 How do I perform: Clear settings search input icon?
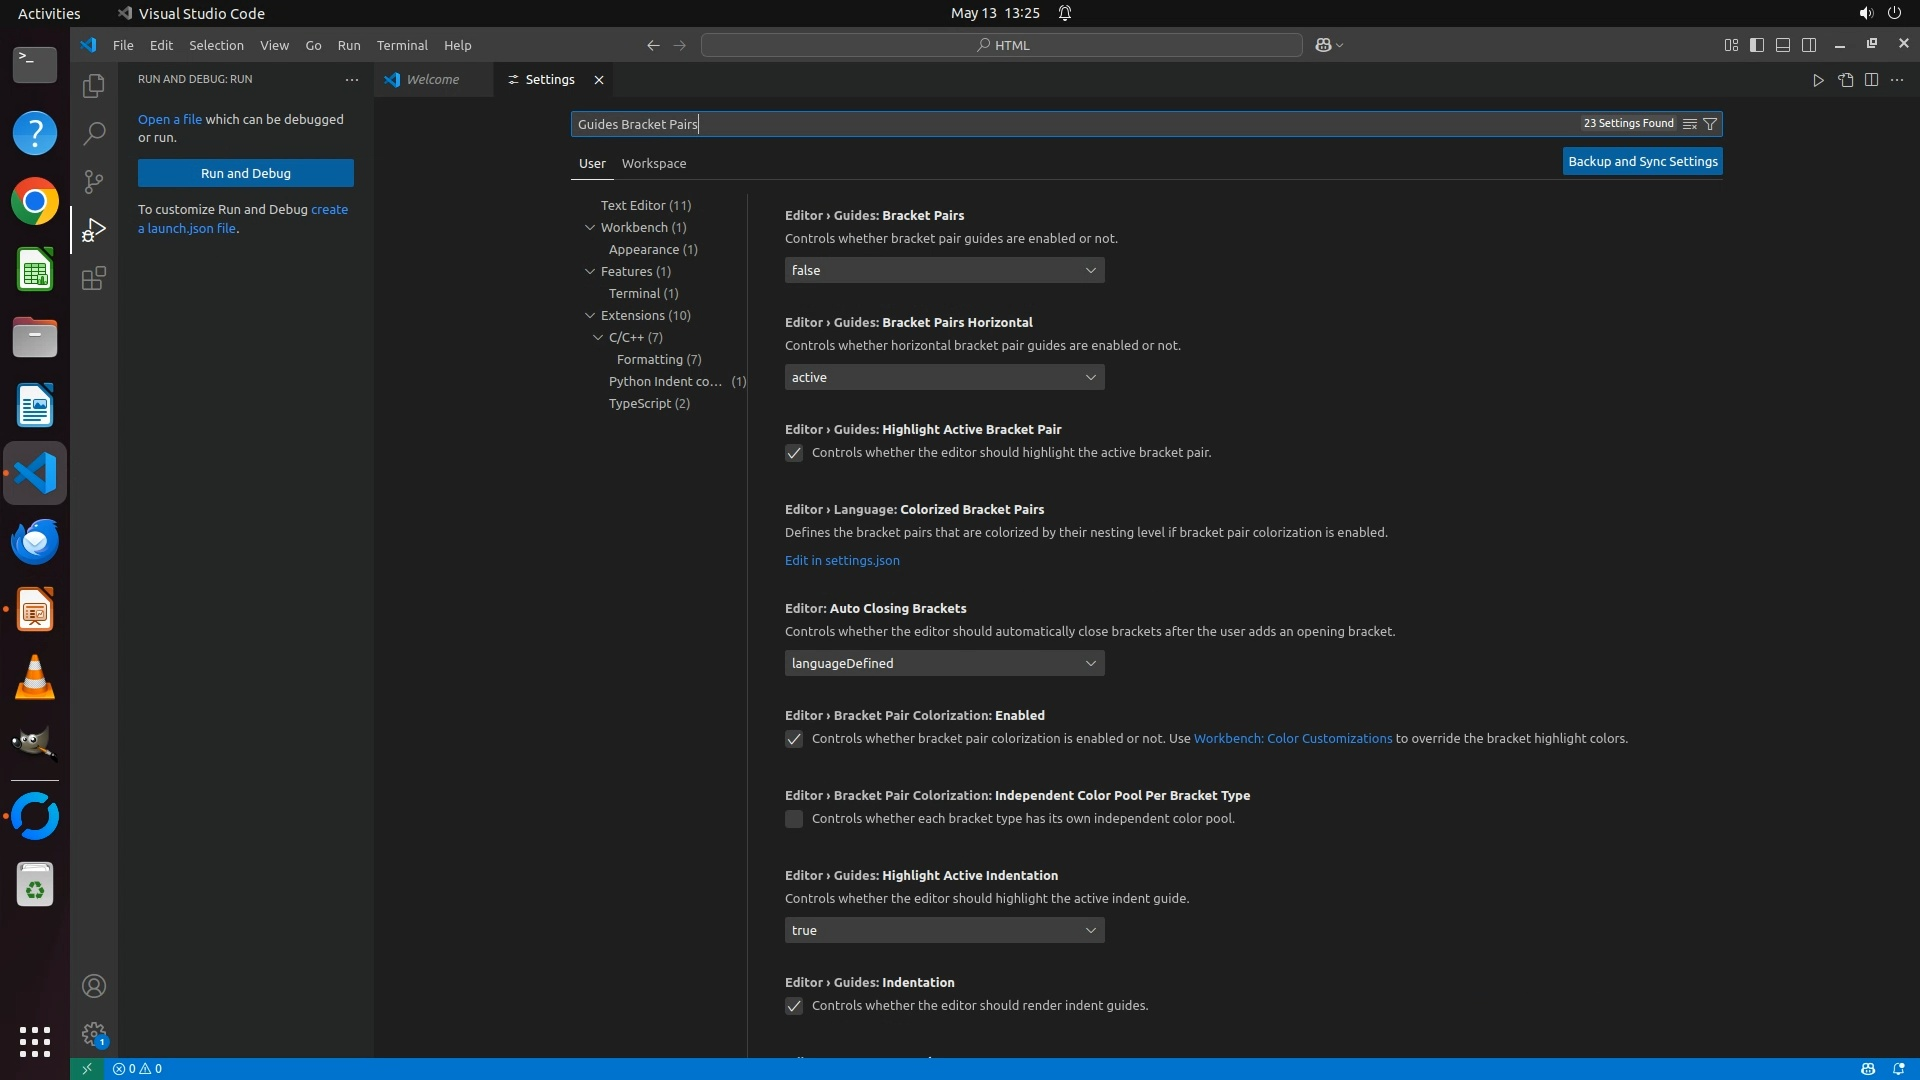(1689, 124)
